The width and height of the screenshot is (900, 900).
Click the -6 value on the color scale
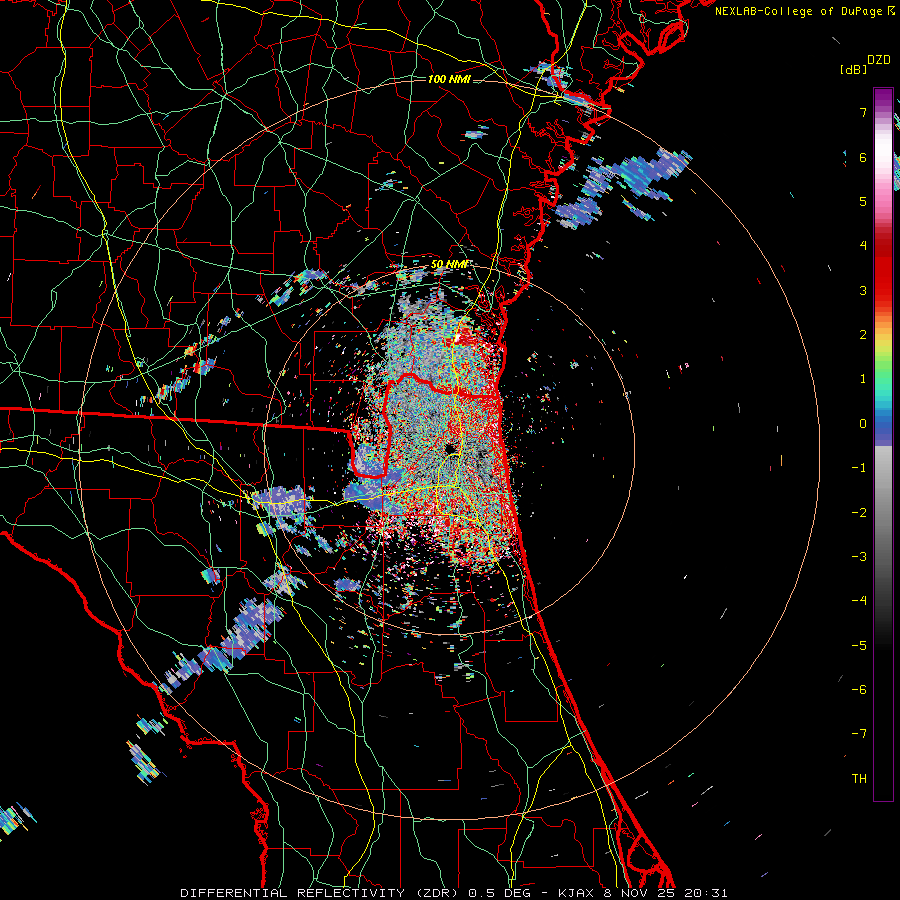pyautogui.click(x=859, y=690)
